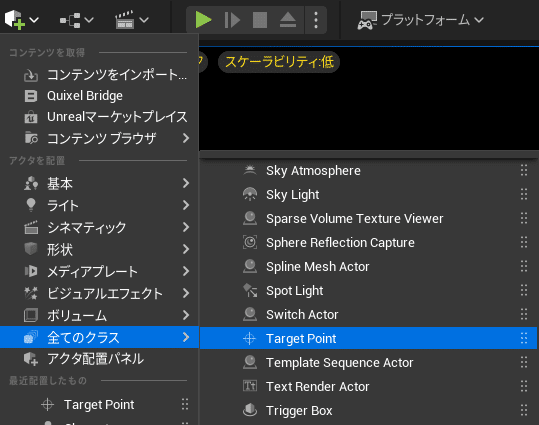The height and width of the screenshot is (425, 539).
Task: Select Text Render Actor
Action: [368, 386]
